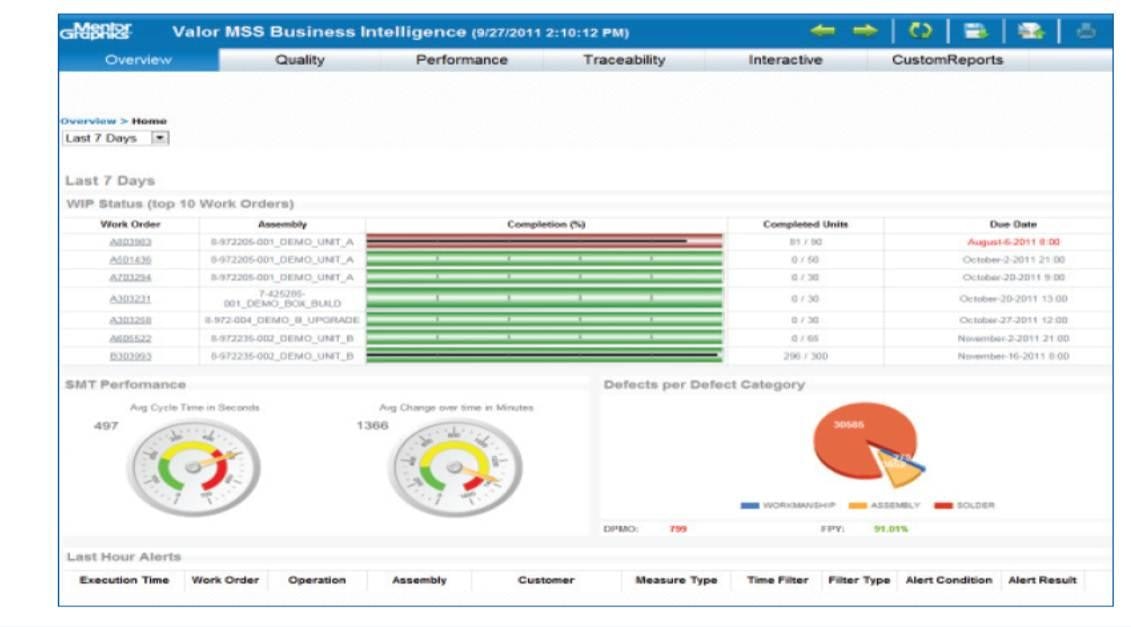Click the export/save icon with green arrow
1131x627 pixels.
[975, 31]
